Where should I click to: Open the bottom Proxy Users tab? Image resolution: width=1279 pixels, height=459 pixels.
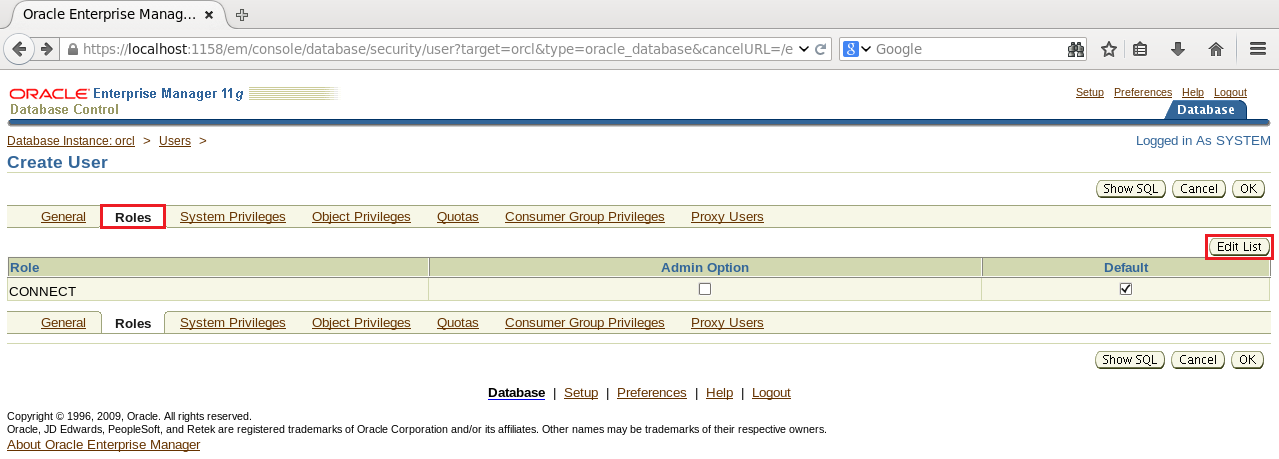pos(727,322)
